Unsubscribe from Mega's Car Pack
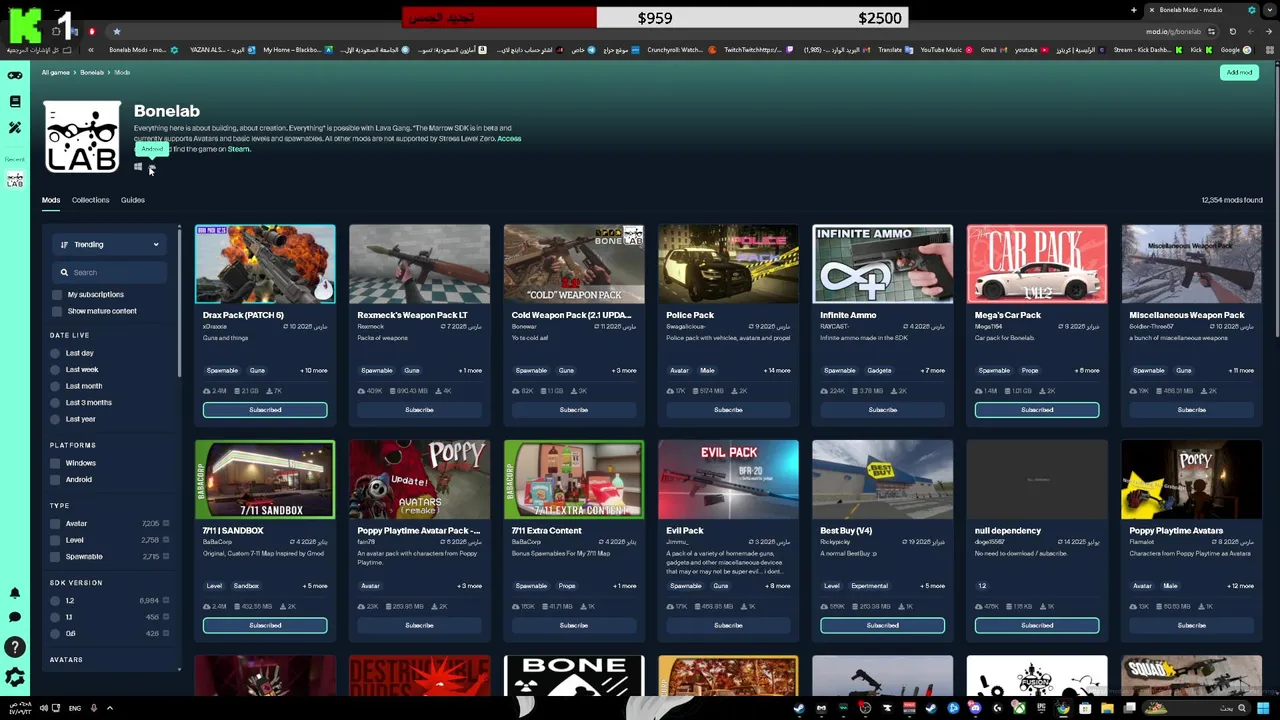1280x720 pixels. [x=1037, y=410]
